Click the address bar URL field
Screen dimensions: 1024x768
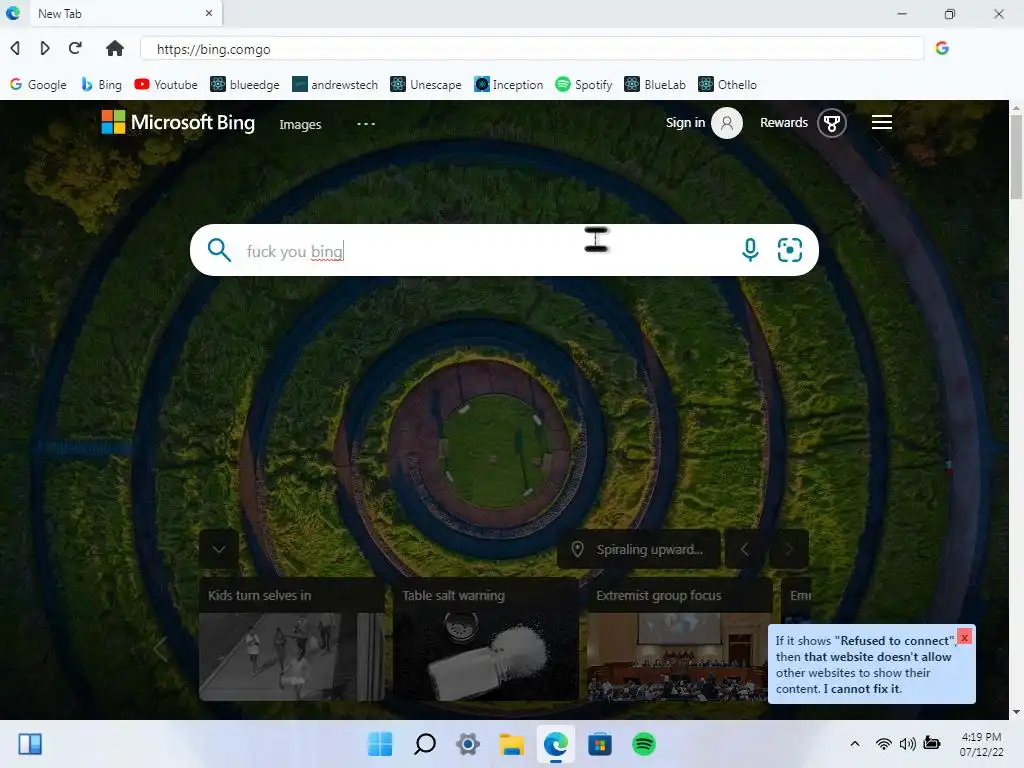(x=532, y=48)
